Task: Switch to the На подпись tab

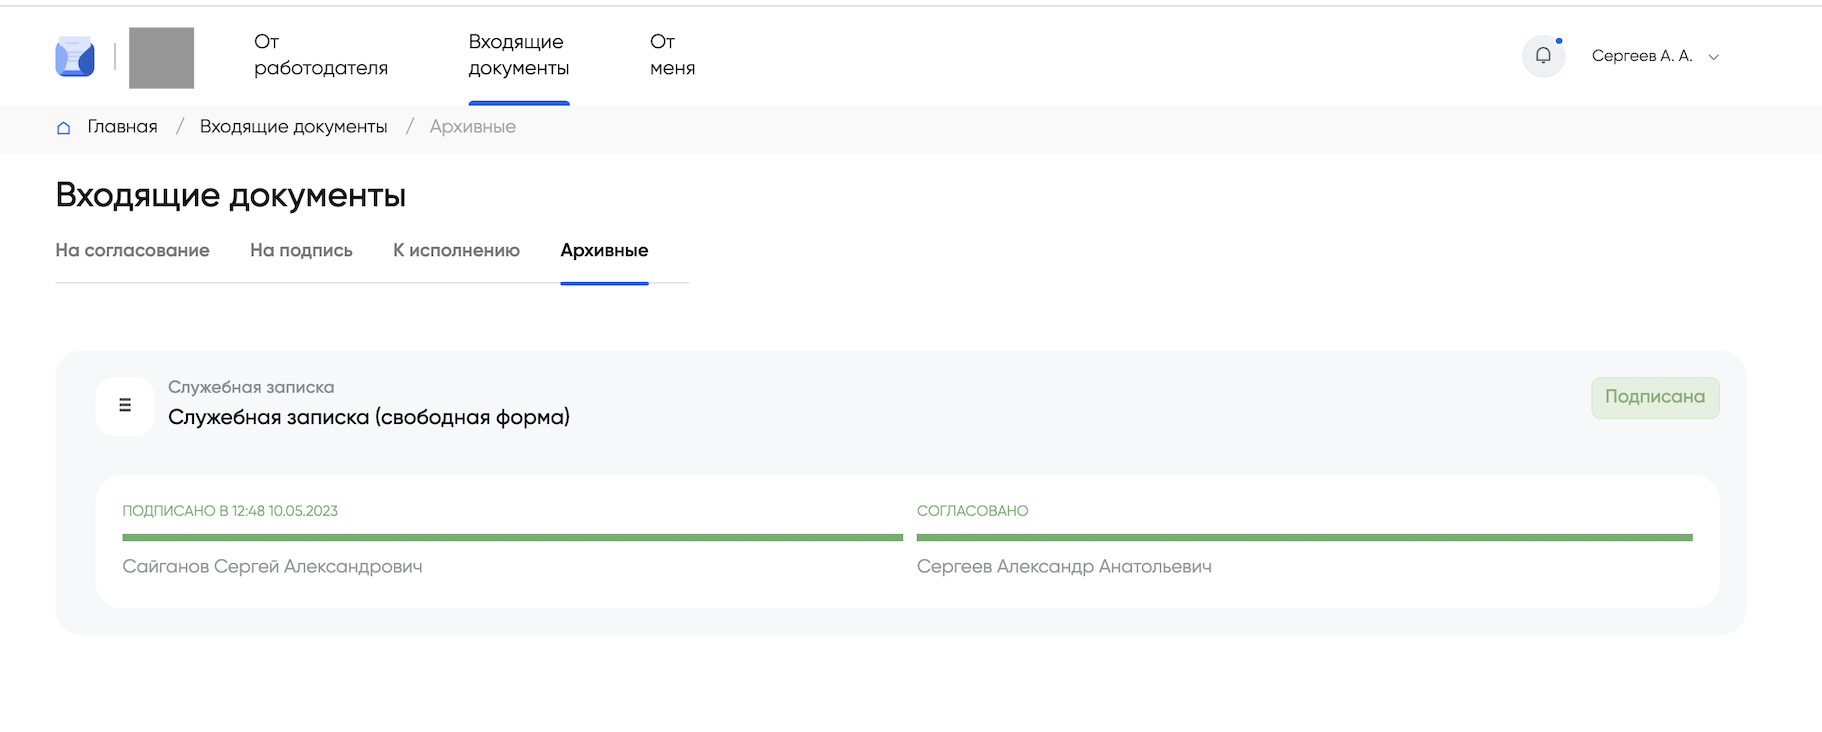Action: (301, 251)
